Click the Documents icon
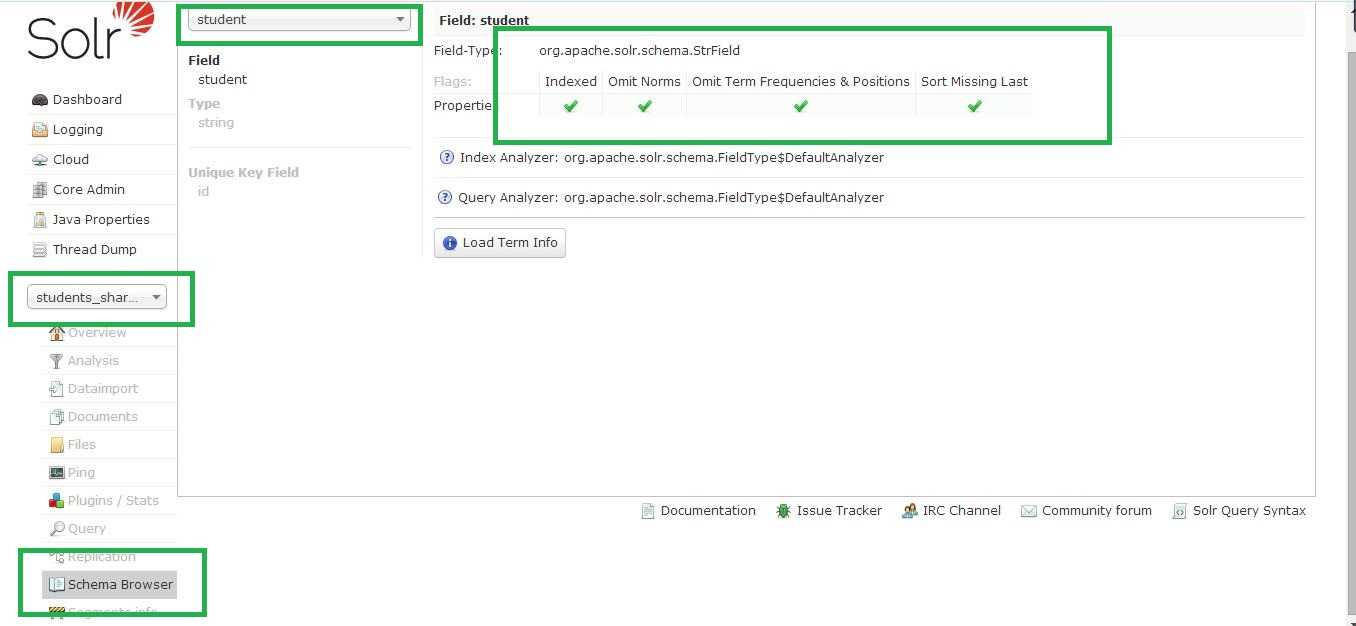The width and height of the screenshot is (1356, 626). click(x=57, y=417)
